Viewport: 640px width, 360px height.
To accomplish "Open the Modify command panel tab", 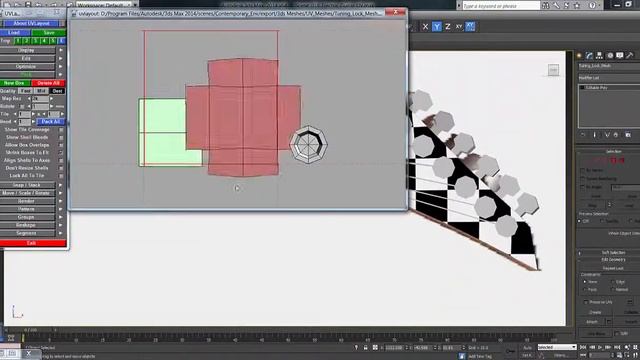I will point(589,56).
